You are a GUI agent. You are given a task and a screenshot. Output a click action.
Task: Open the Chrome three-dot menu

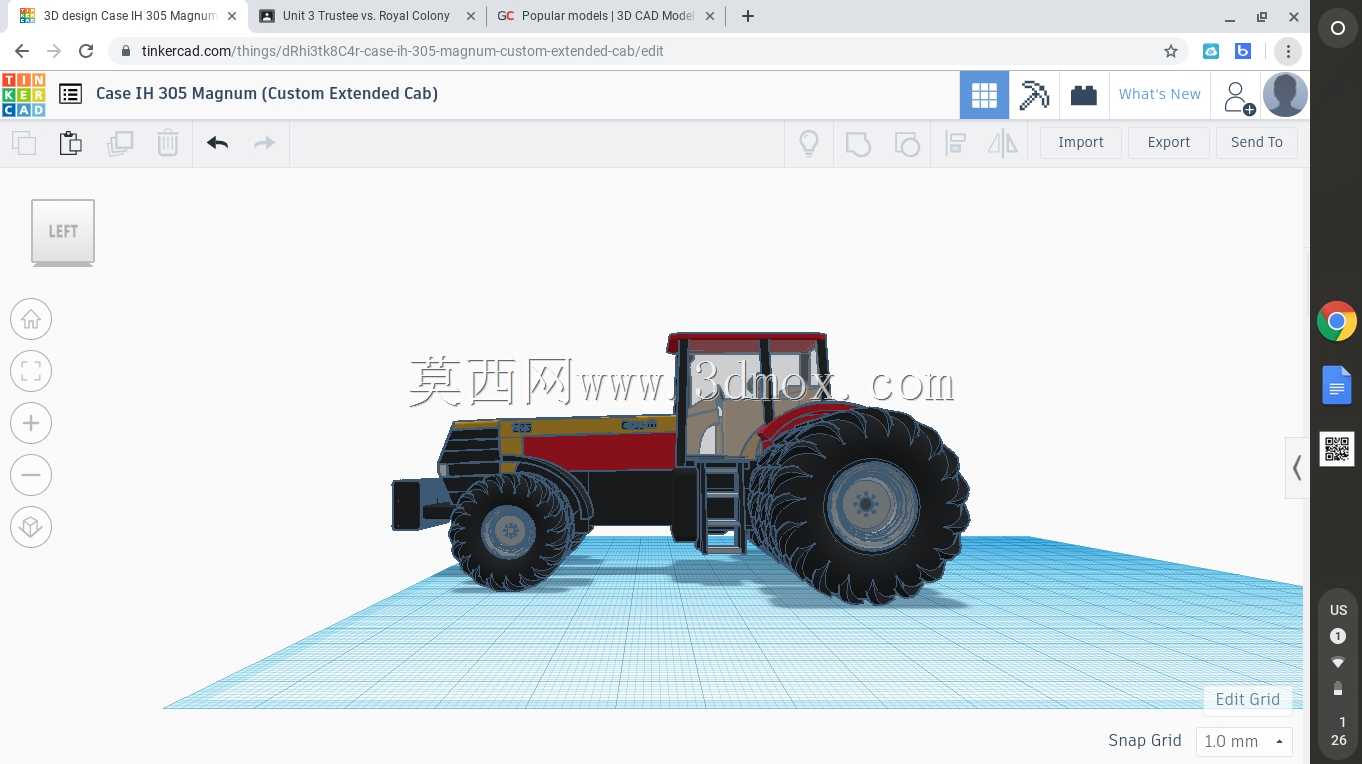(1288, 51)
